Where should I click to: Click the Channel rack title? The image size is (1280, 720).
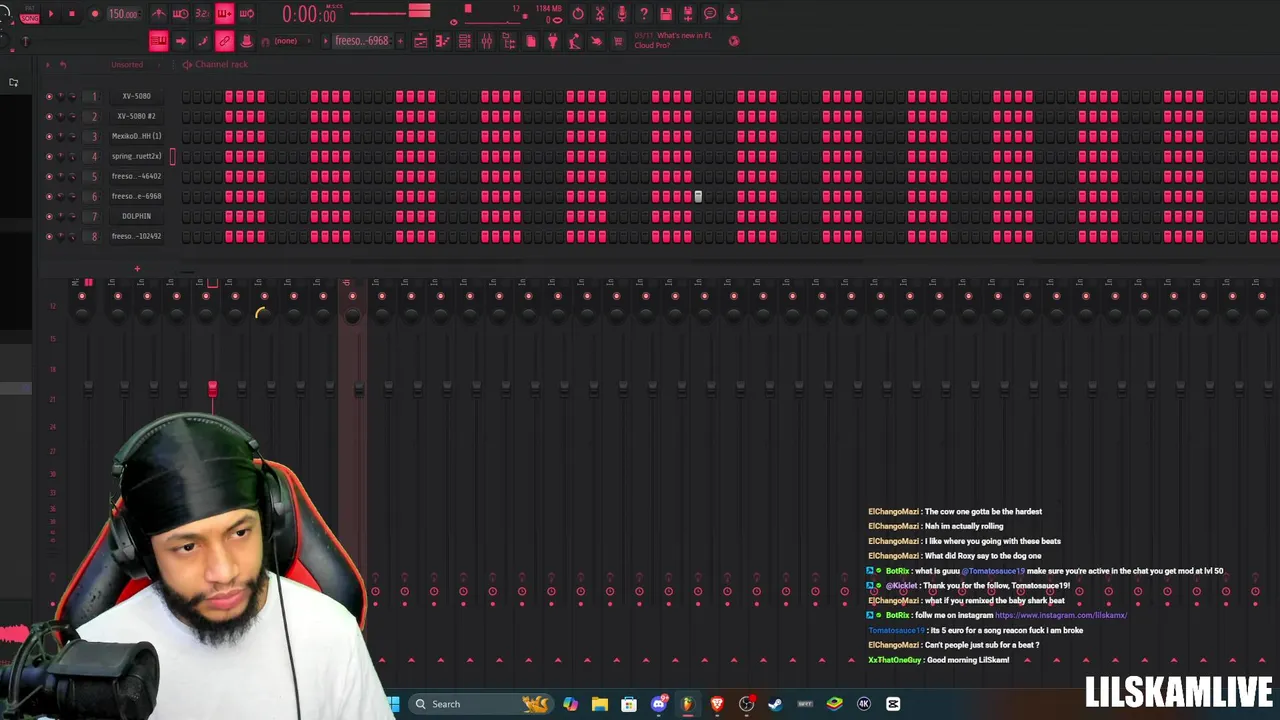click(221, 64)
